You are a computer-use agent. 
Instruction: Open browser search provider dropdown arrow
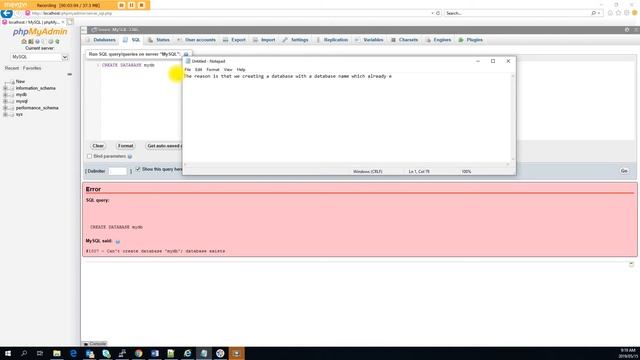point(599,13)
